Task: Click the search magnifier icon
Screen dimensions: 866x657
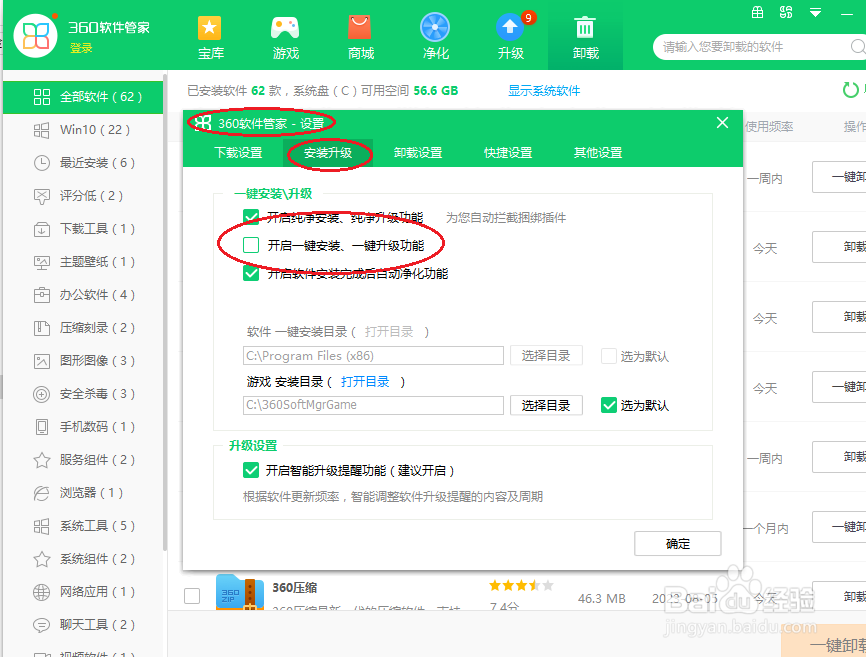Action: pos(858,47)
